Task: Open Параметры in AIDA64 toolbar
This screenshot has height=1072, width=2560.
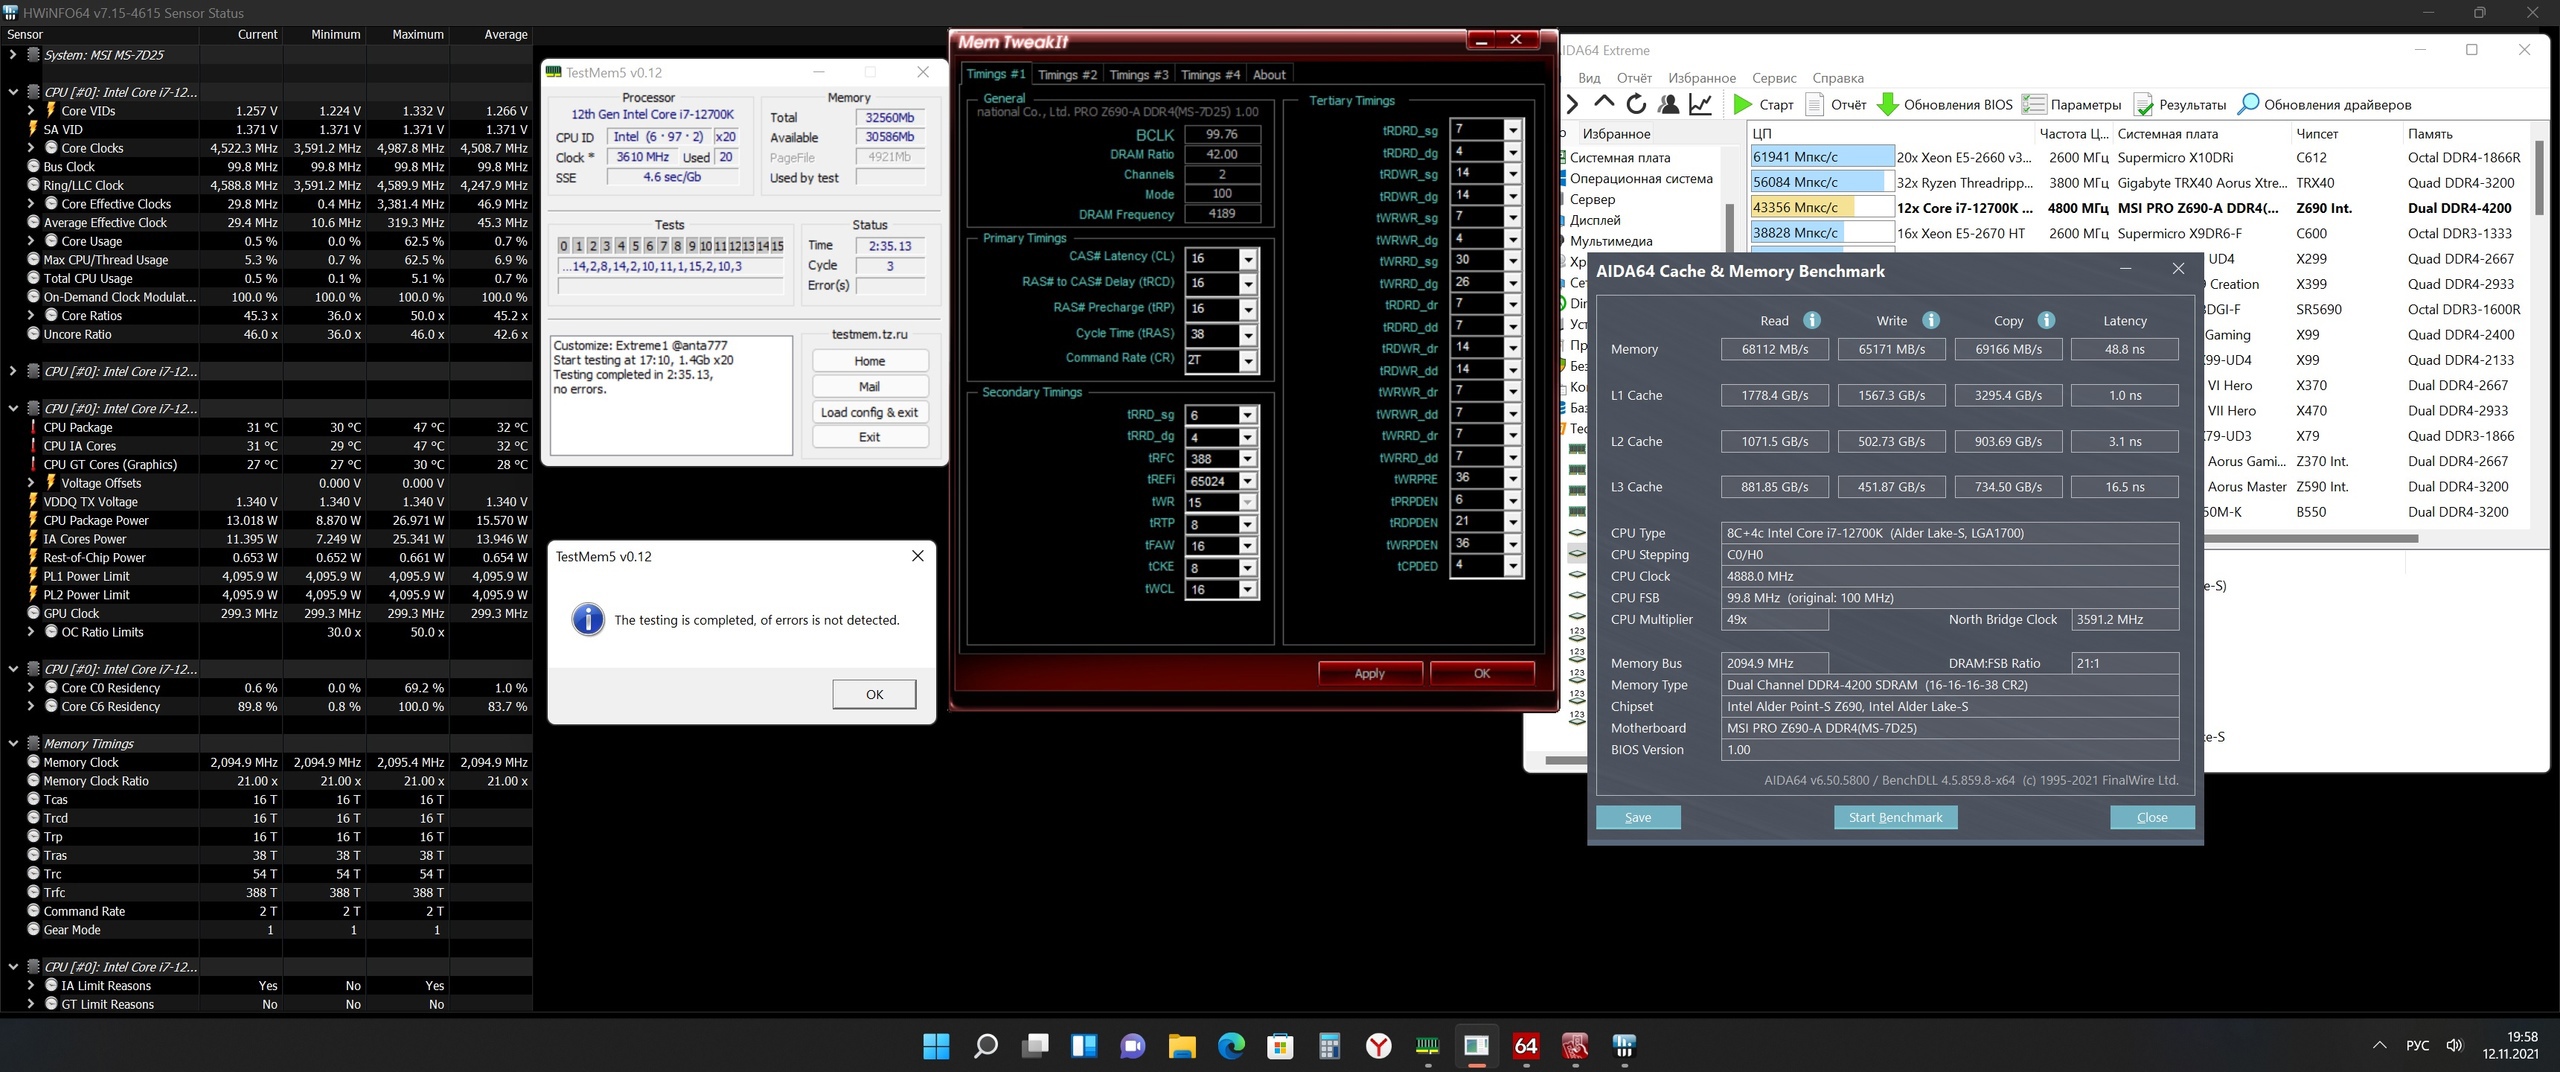Action: coord(2071,104)
